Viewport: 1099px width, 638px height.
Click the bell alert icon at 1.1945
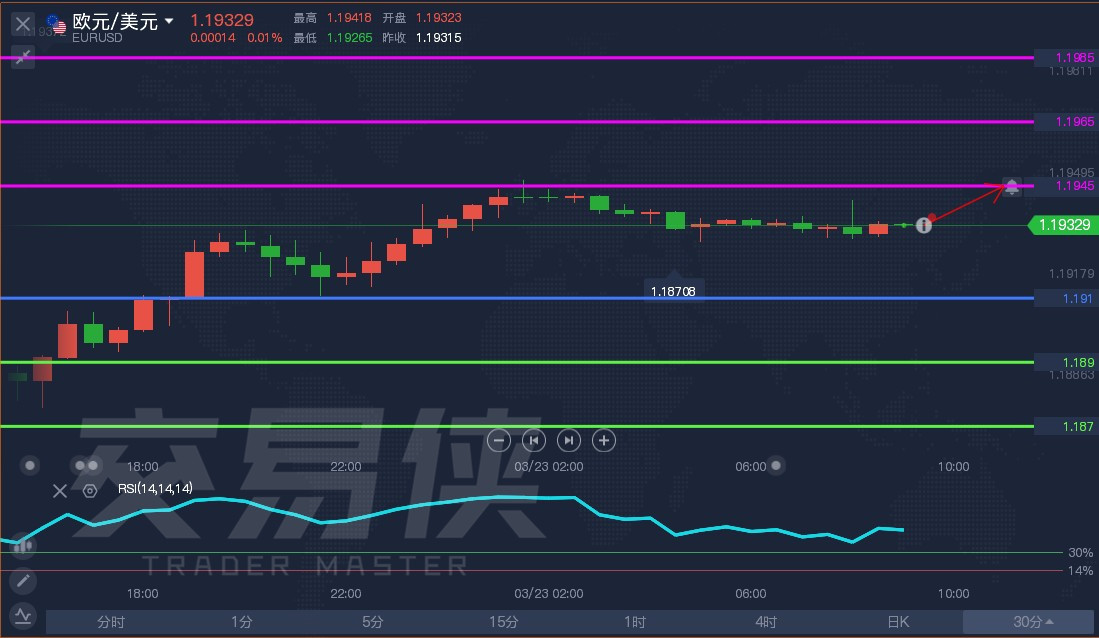(x=1011, y=186)
